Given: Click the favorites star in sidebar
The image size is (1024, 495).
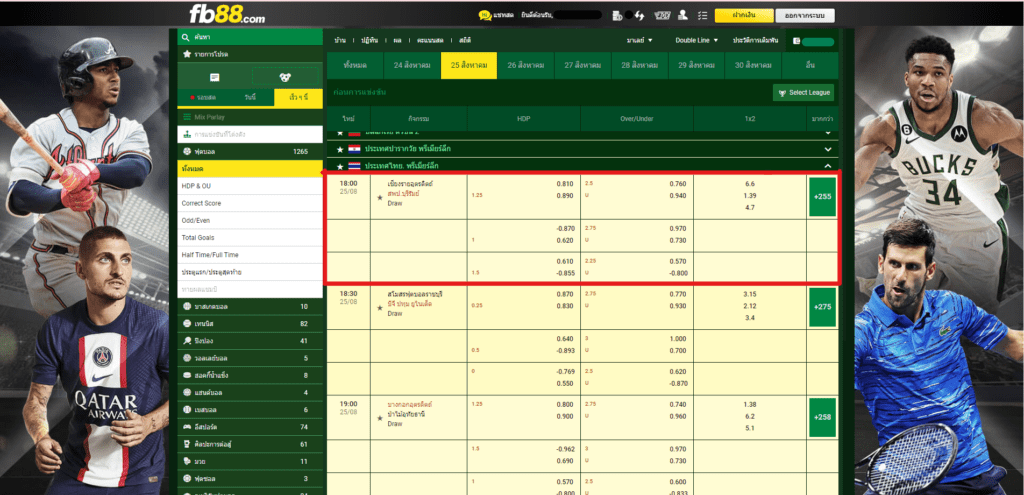Looking at the screenshot, I should coord(187,54).
